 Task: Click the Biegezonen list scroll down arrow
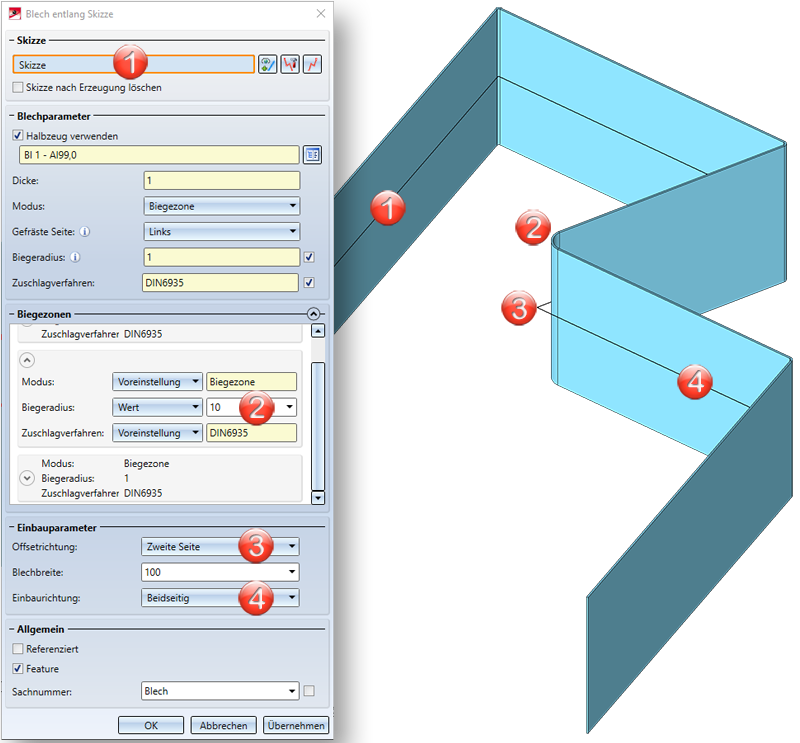(x=318, y=498)
